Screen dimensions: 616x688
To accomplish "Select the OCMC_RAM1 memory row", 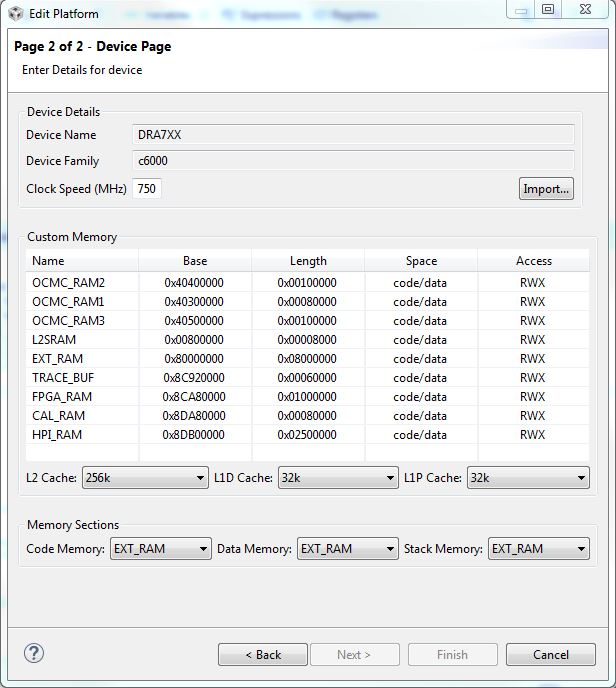I will point(308,302).
